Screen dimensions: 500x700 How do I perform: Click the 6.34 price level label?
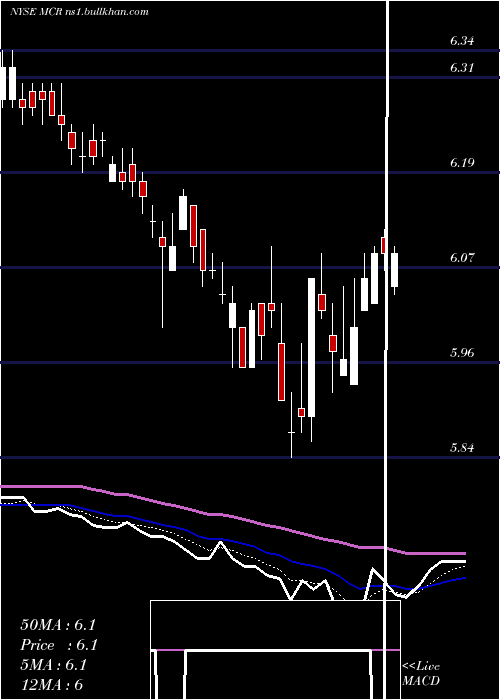[462, 41]
